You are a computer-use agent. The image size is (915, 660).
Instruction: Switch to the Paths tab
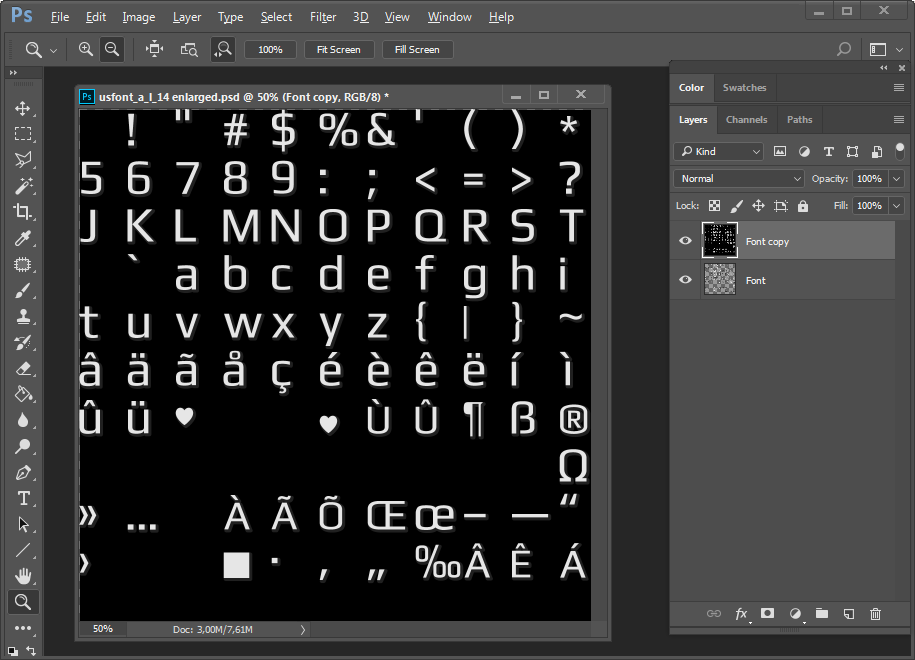(x=799, y=120)
